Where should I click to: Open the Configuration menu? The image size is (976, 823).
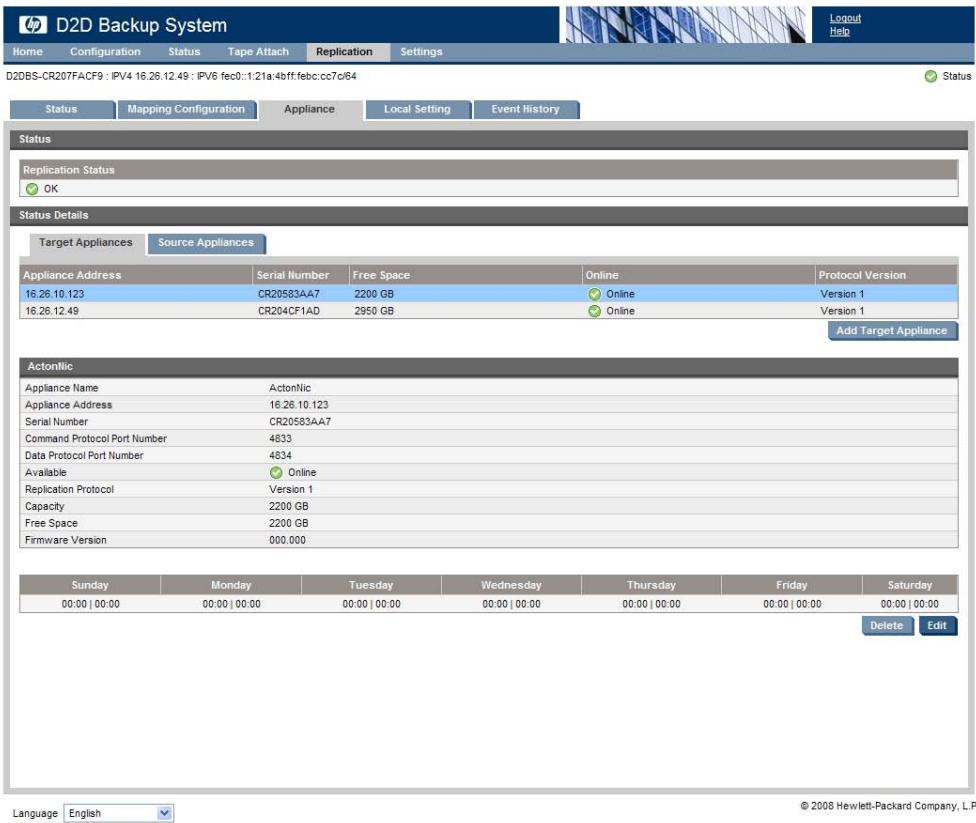pyautogui.click(x=105, y=52)
